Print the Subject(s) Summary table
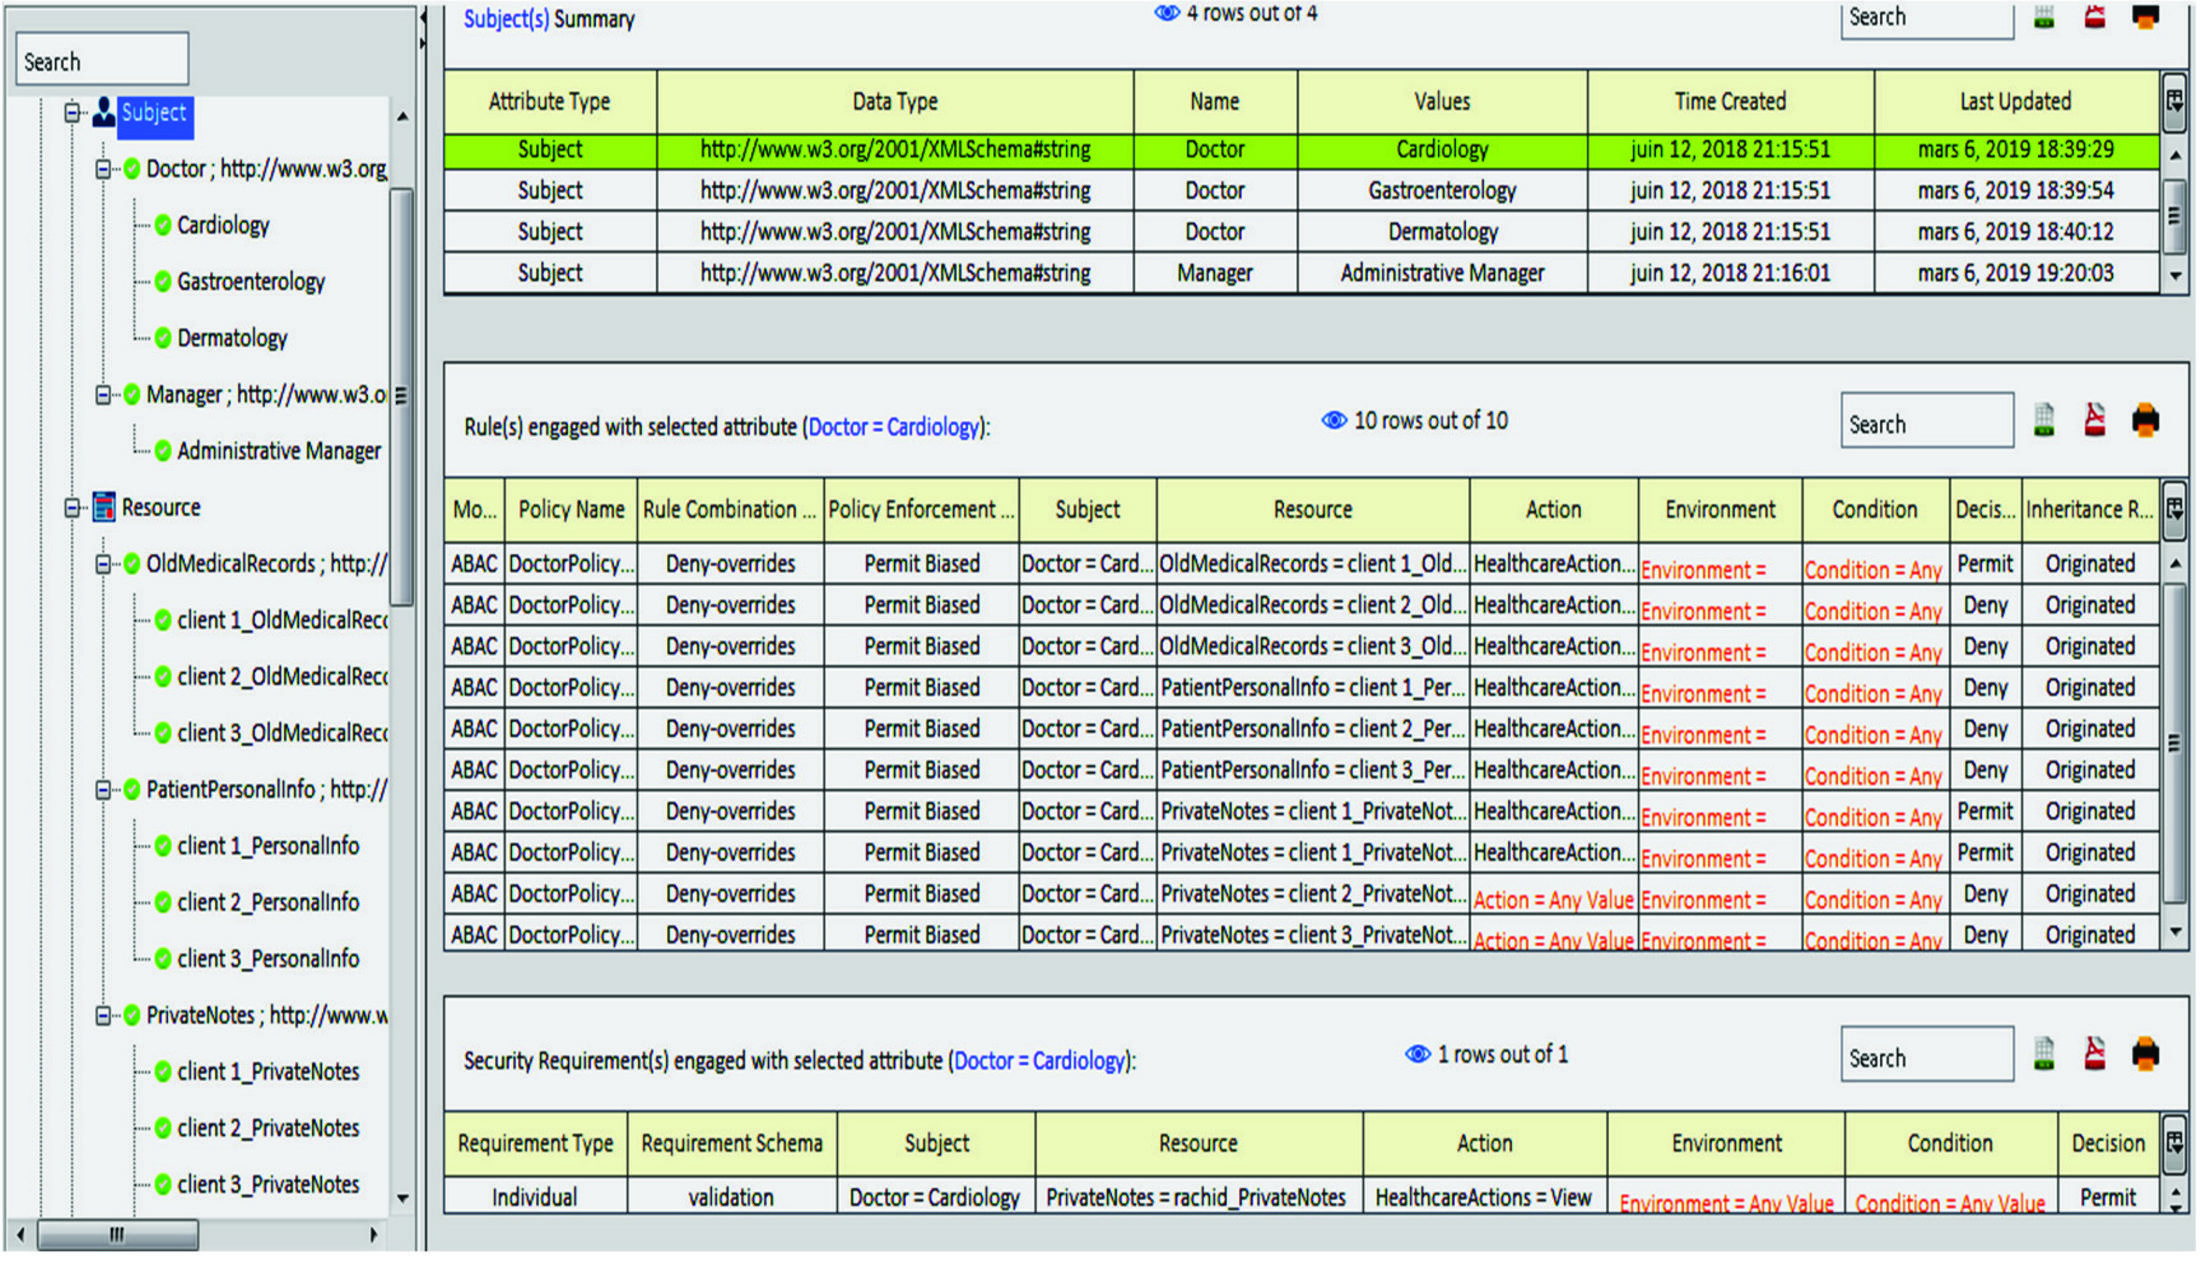Viewport: 2200px width, 1262px height. point(2145,16)
